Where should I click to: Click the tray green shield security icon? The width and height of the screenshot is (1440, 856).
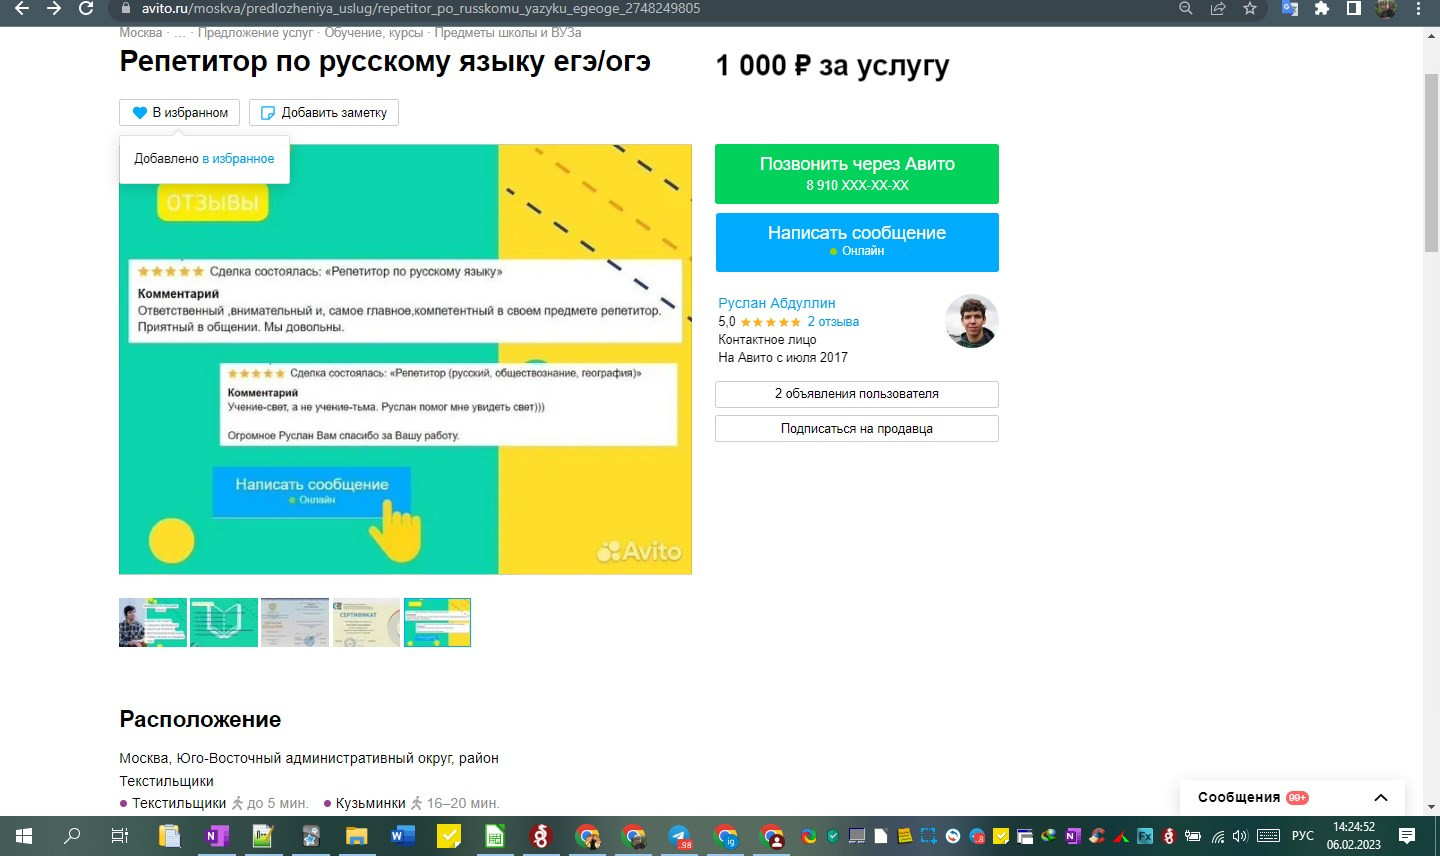tap(833, 836)
